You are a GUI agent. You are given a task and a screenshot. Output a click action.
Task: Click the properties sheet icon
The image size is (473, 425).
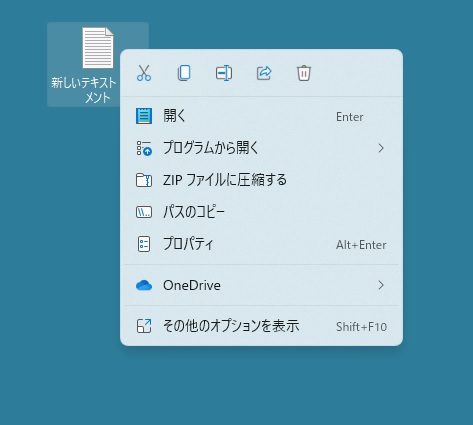144,244
